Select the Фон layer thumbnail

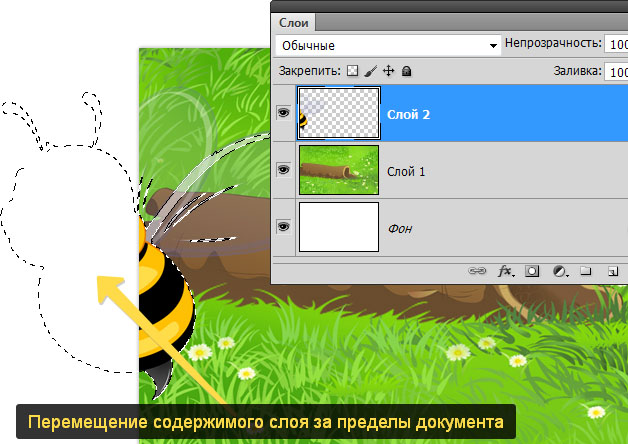tap(339, 227)
